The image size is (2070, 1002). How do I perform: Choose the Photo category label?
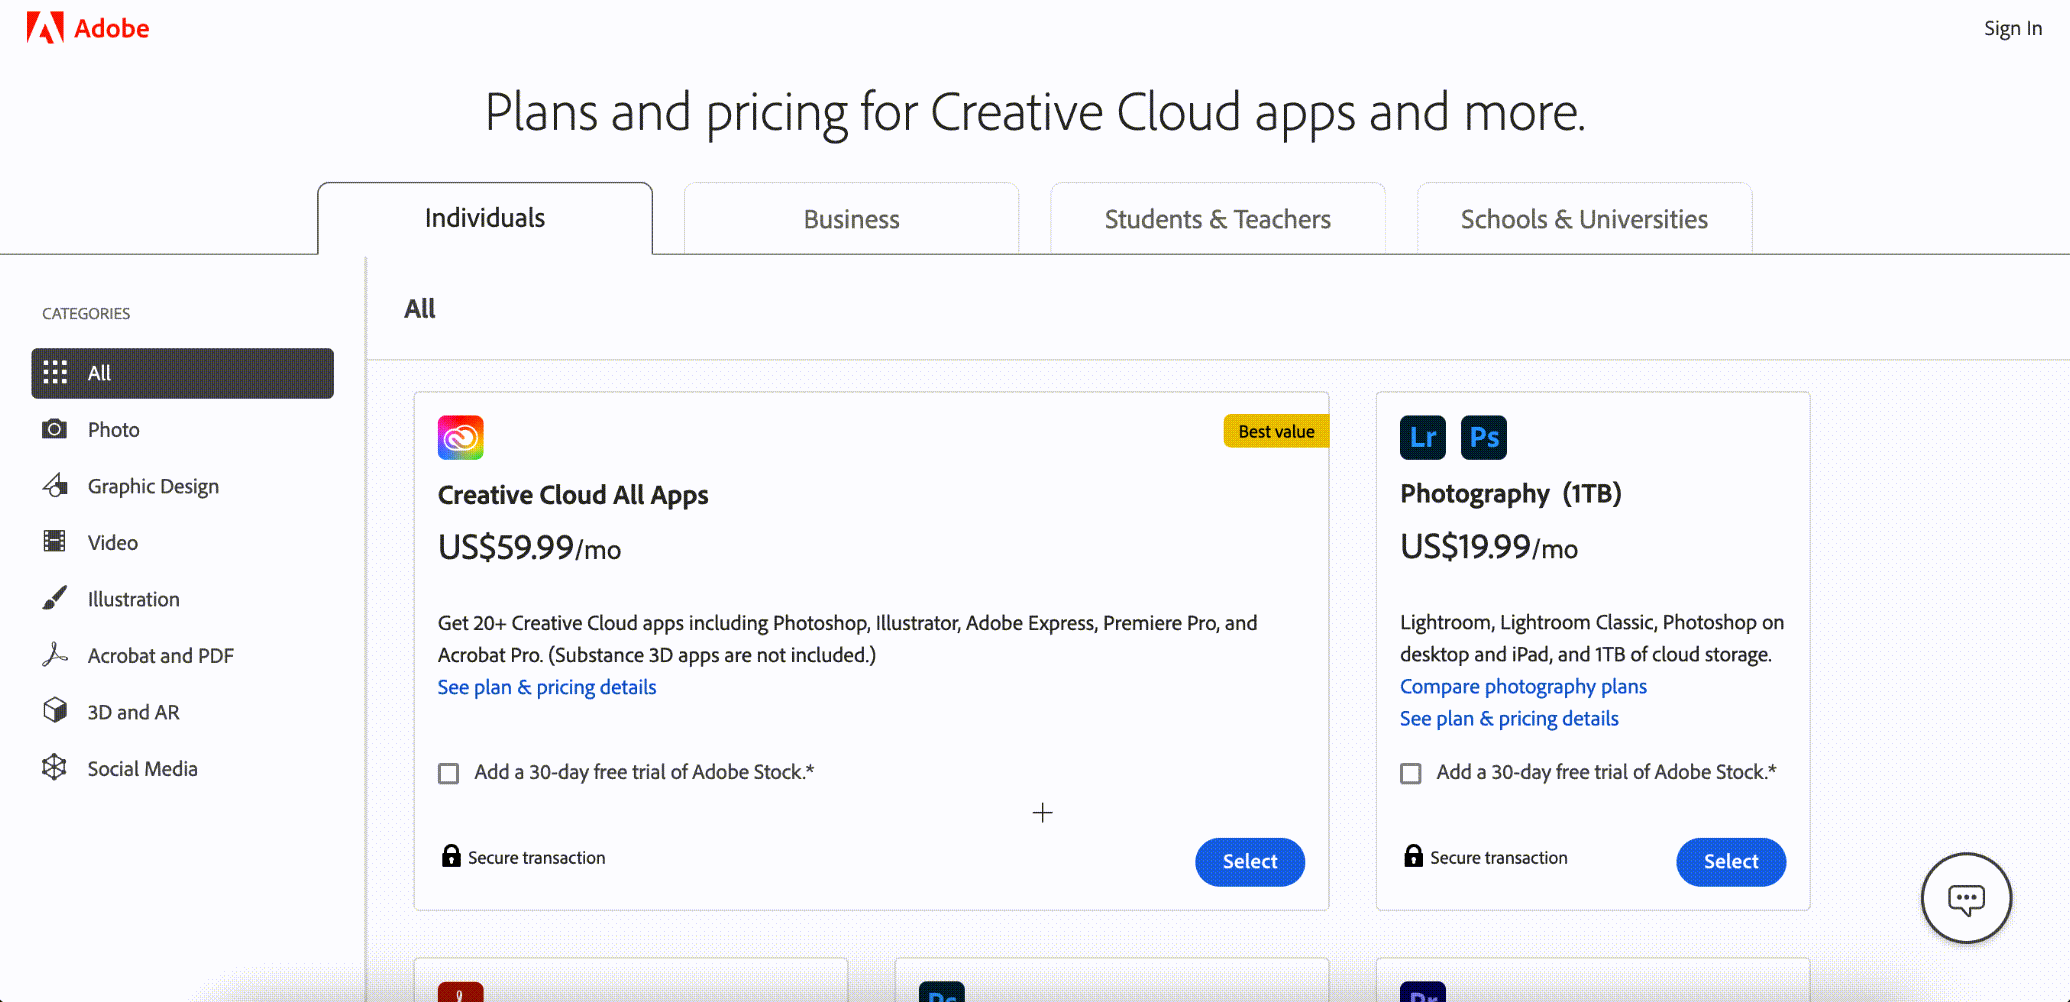113,430
